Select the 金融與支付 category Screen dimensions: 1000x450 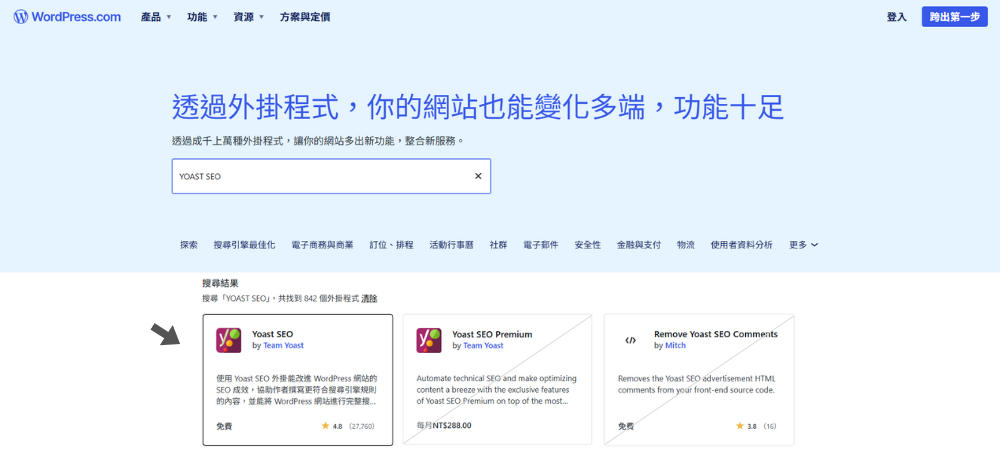pos(639,245)
